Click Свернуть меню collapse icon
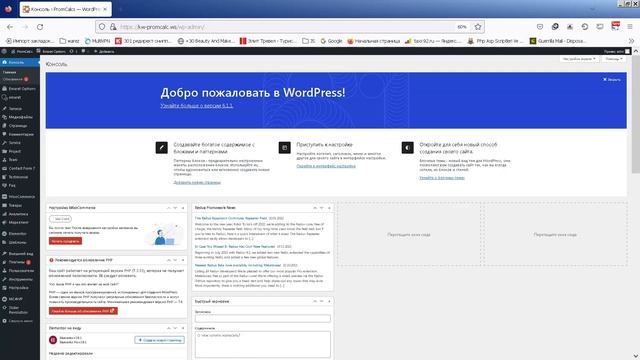 (4, 321)
